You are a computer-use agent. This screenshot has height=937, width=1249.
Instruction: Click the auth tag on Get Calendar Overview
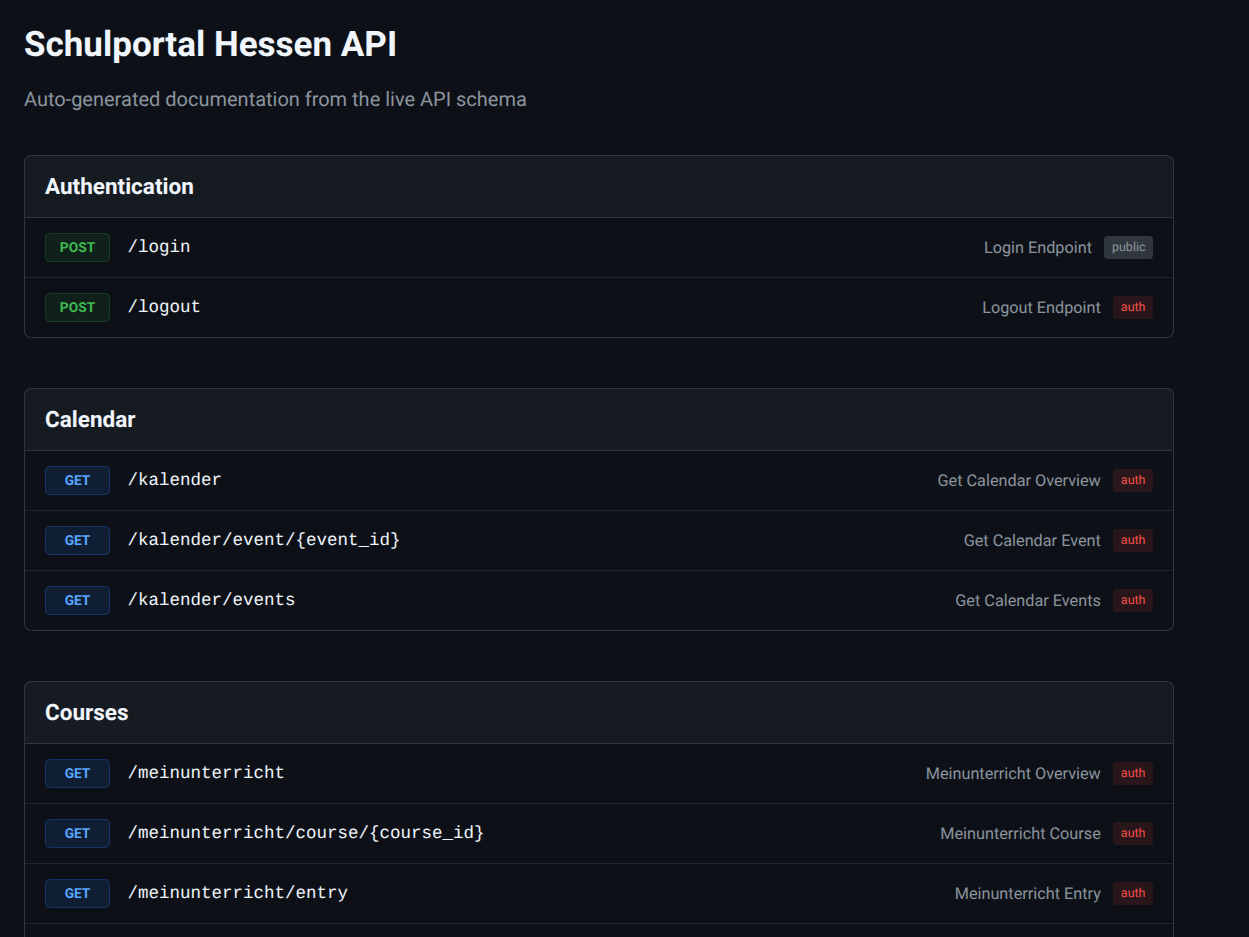1133,480
